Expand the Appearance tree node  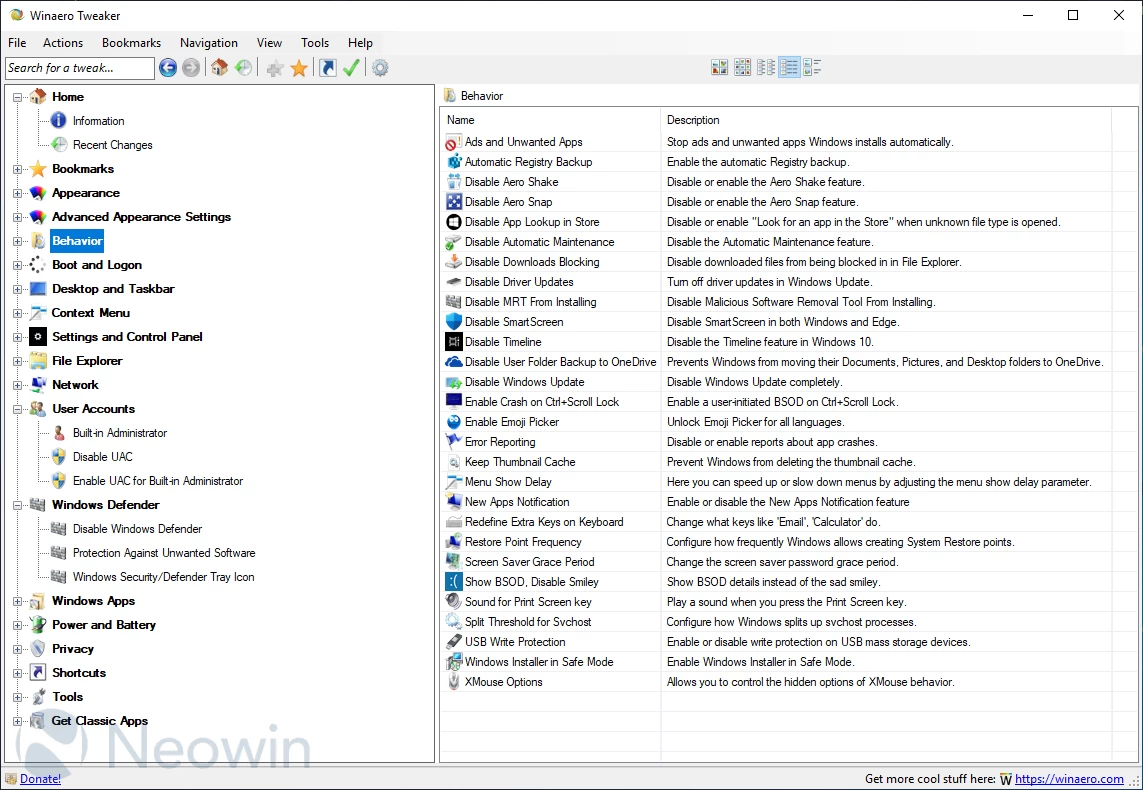pos(17,193)
